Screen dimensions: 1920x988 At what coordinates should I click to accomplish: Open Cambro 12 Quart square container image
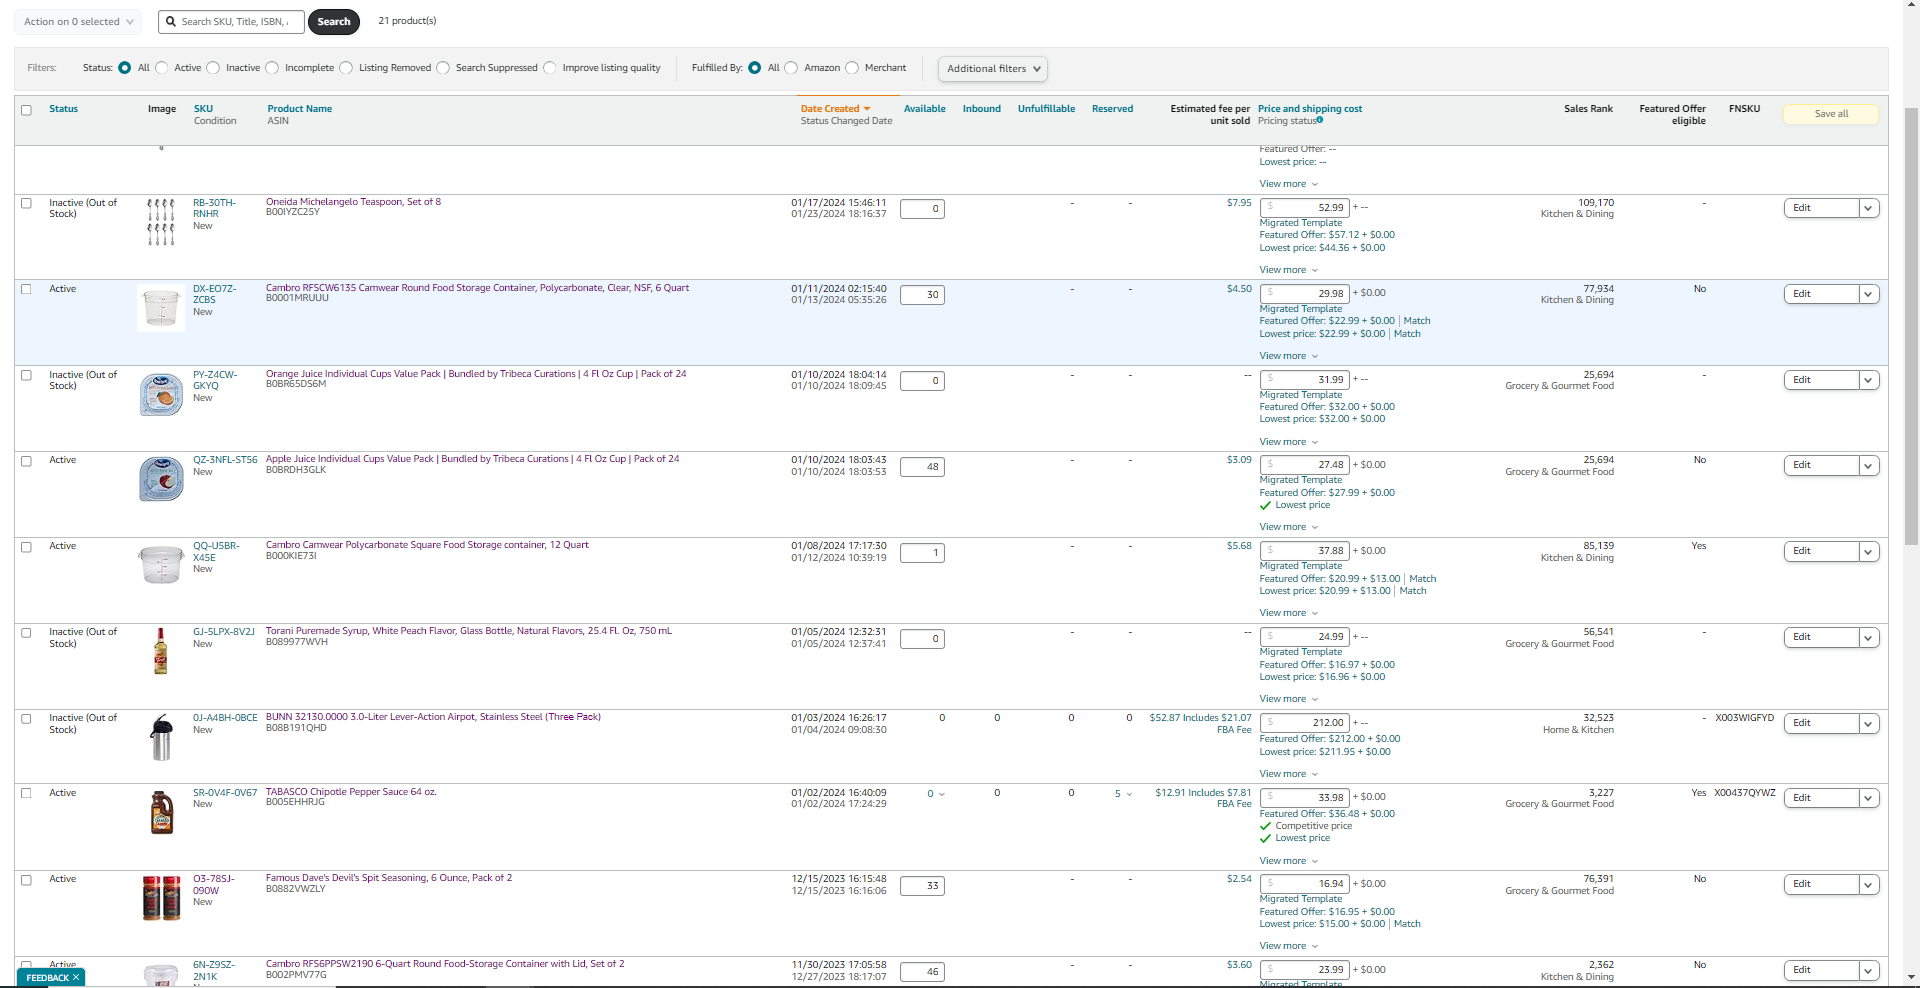[x=161, y=565]
